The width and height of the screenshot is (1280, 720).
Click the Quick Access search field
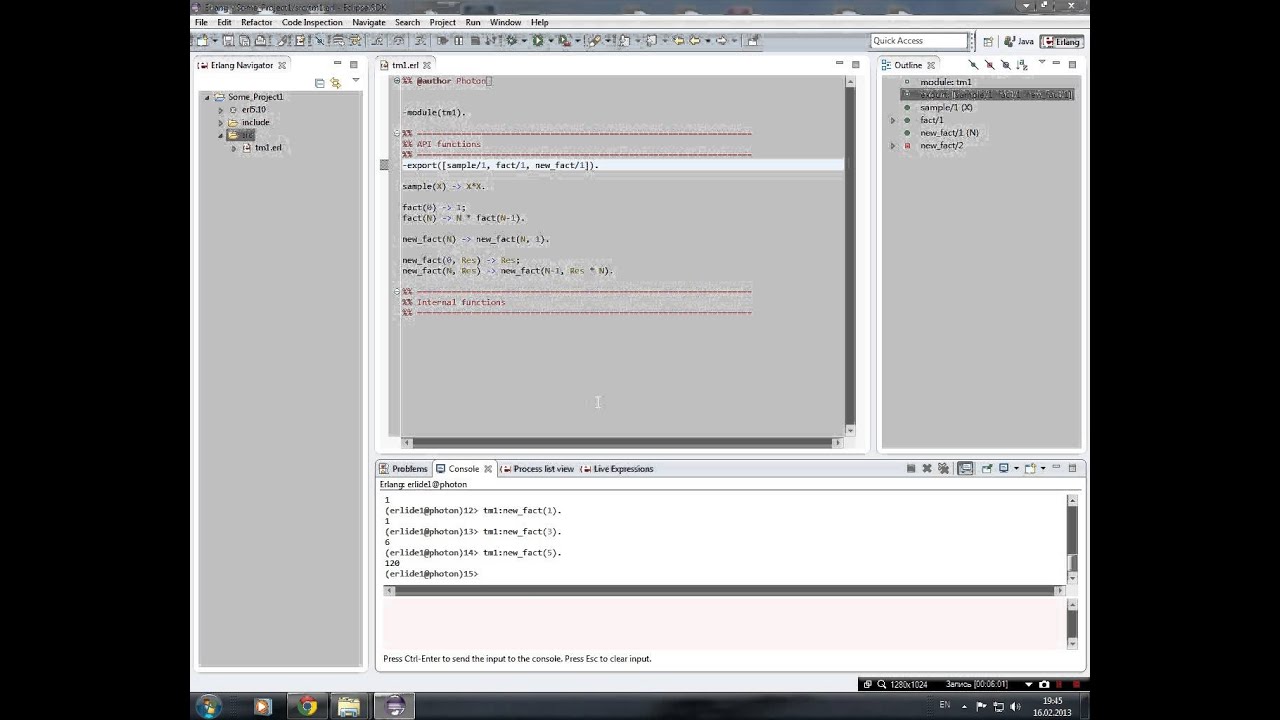pos(919,41)
